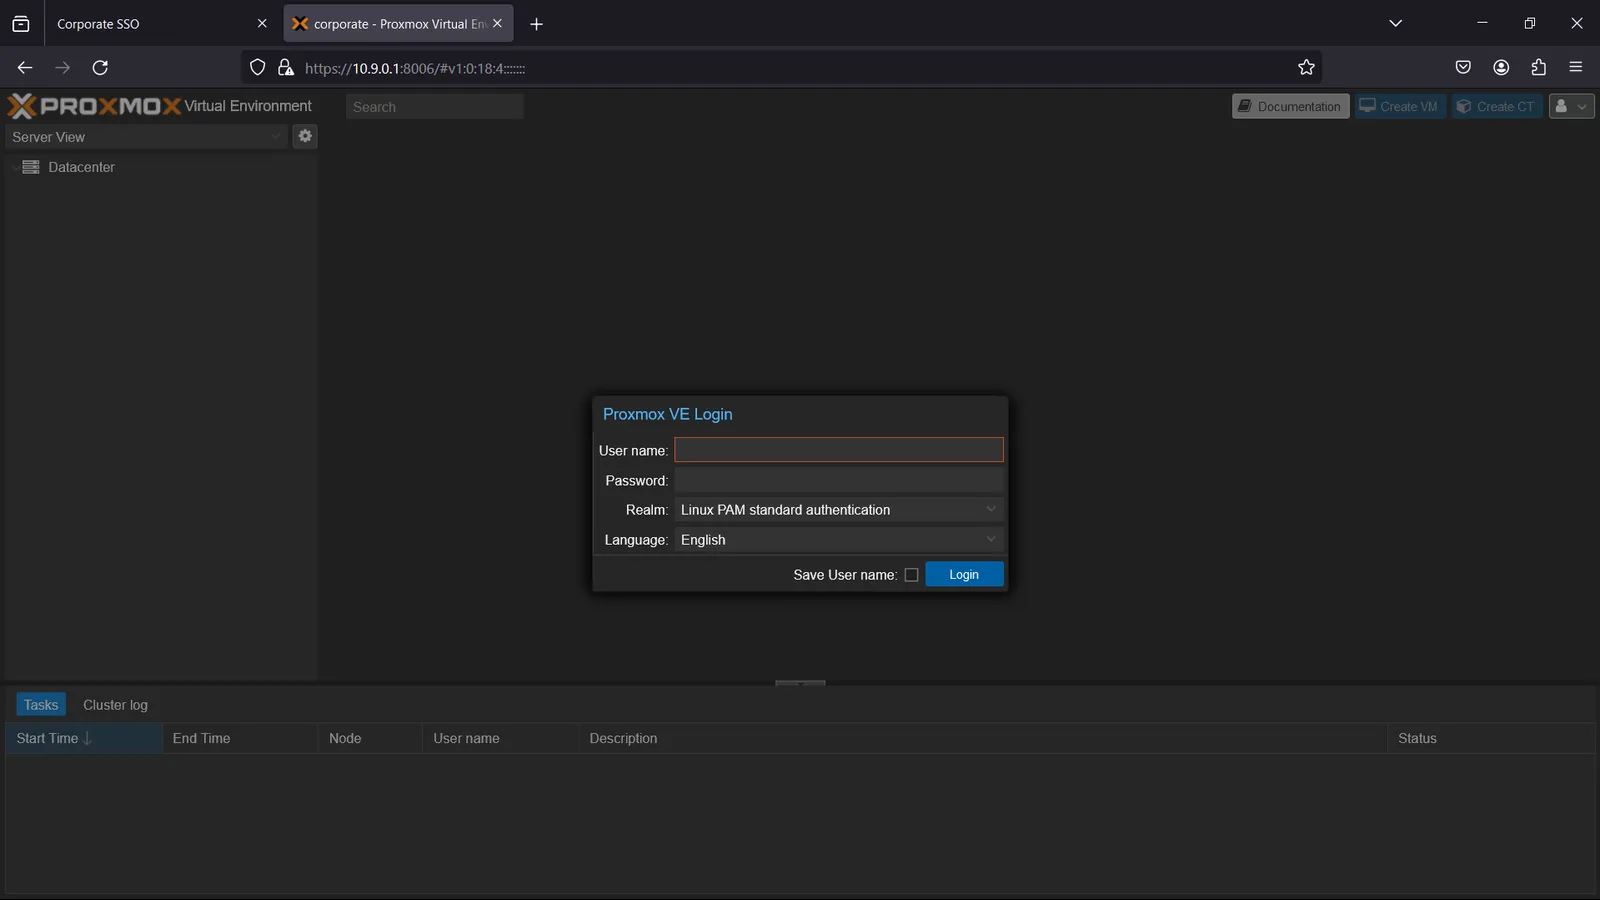Show site security lock information
1600x900 pixels.
coord(286,68)
